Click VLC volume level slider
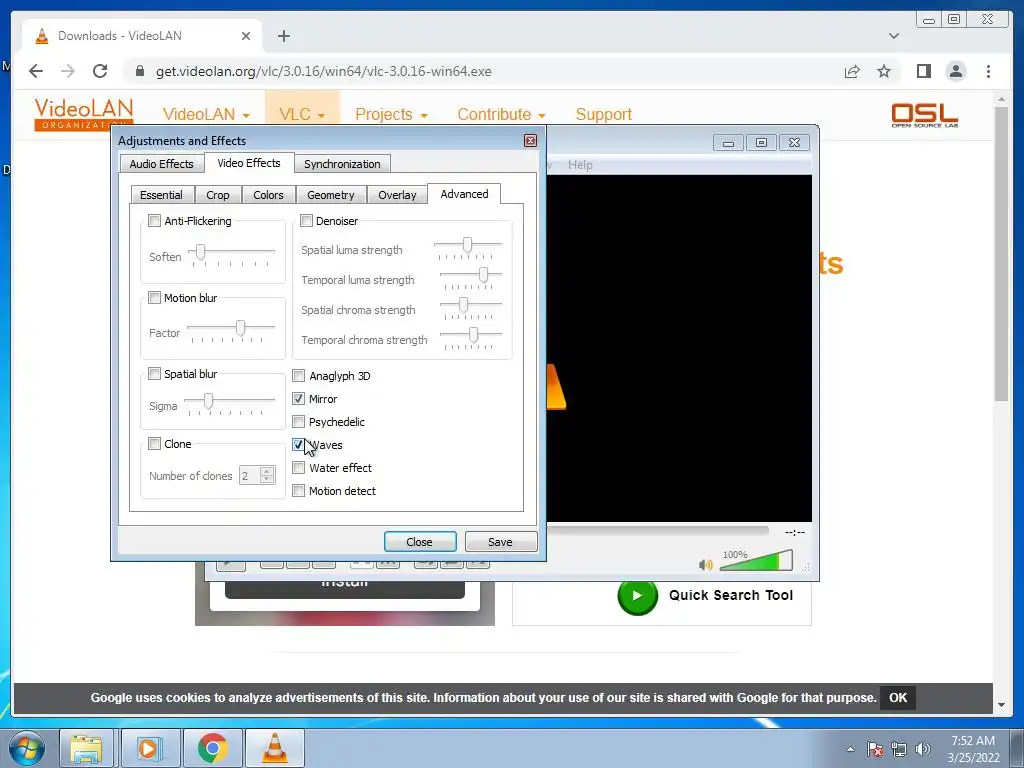Screen dimensions: 1024x768 tap(756, 561)
